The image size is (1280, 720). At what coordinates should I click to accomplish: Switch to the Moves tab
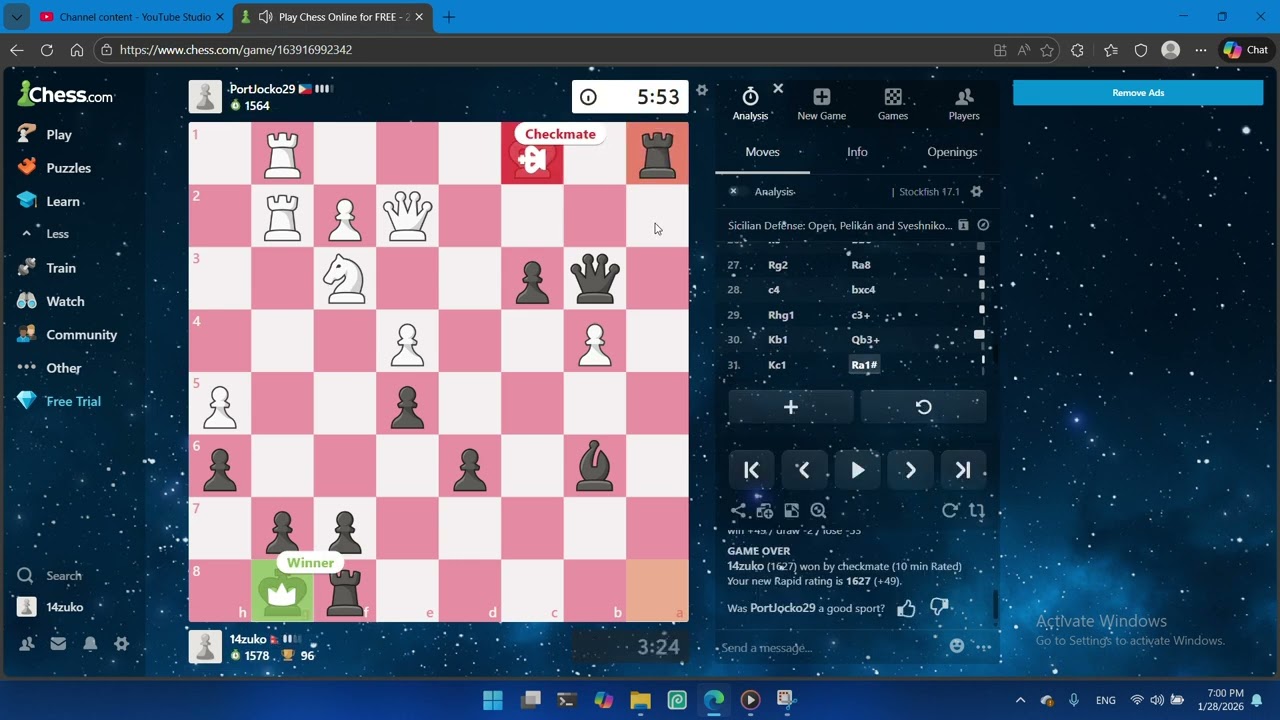tap(762, 152)
